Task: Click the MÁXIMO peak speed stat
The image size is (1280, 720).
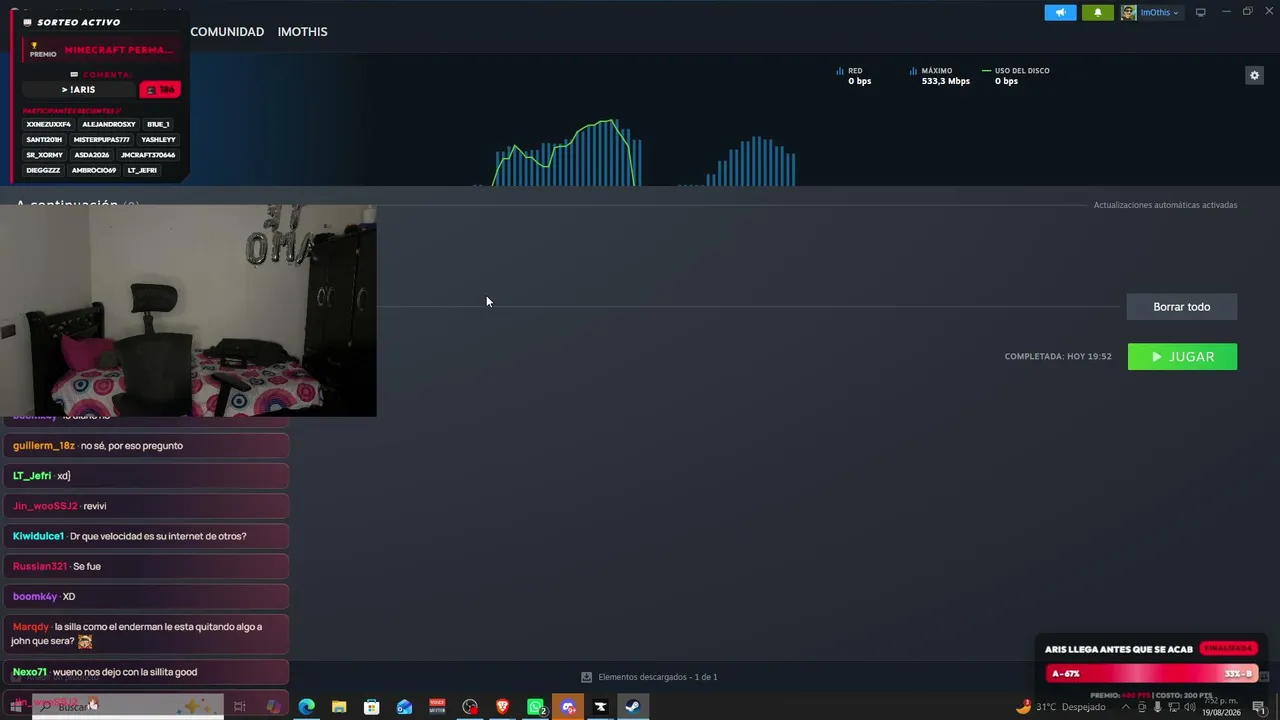Action: tap(940, 76)
